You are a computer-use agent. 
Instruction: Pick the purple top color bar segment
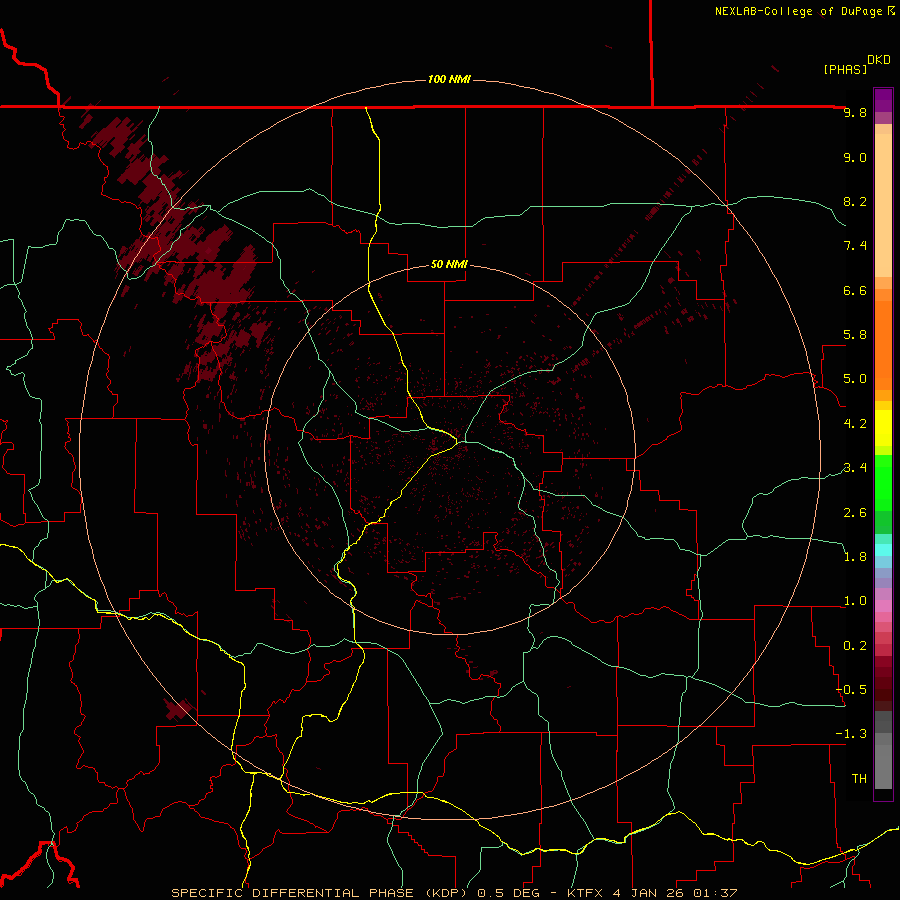pyautogui.click(x=883, y=100)
